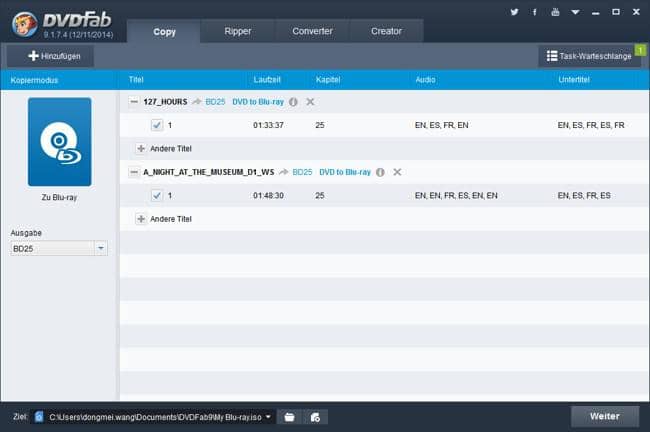
Task: Click the DVDFab mascot logo
Action: [24, 24]
